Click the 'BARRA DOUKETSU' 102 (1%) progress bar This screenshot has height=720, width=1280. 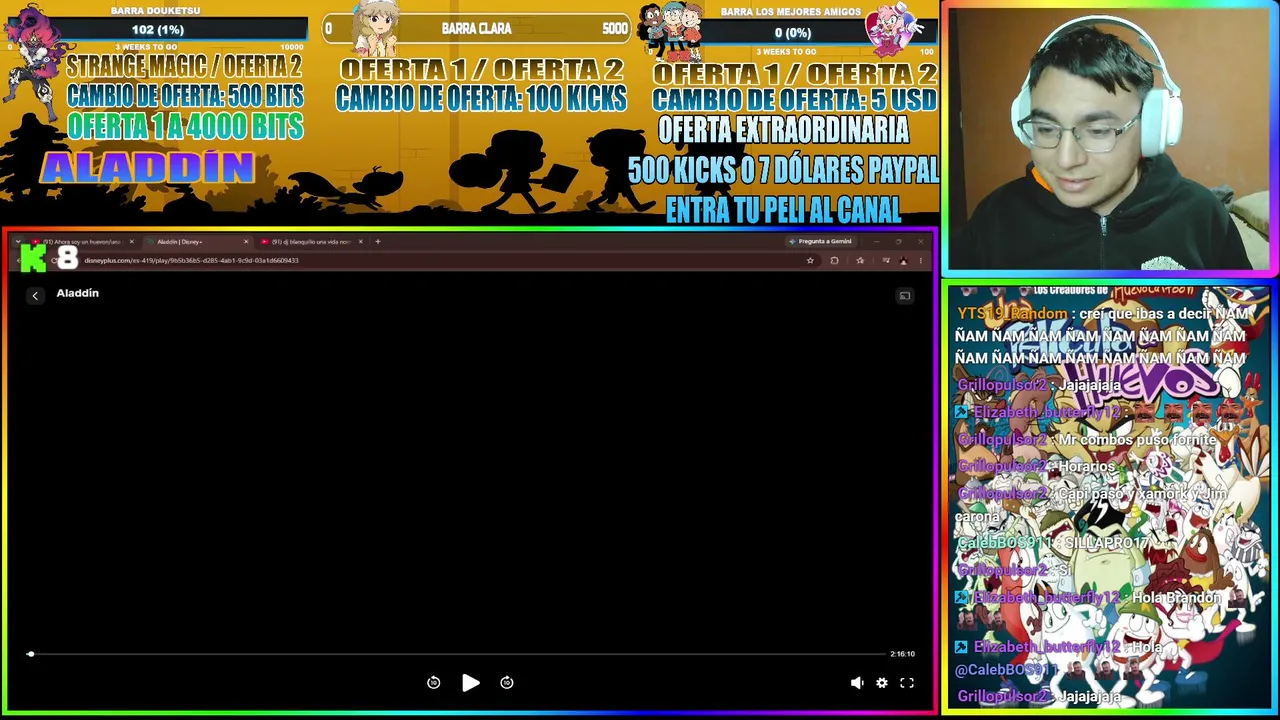157,30
